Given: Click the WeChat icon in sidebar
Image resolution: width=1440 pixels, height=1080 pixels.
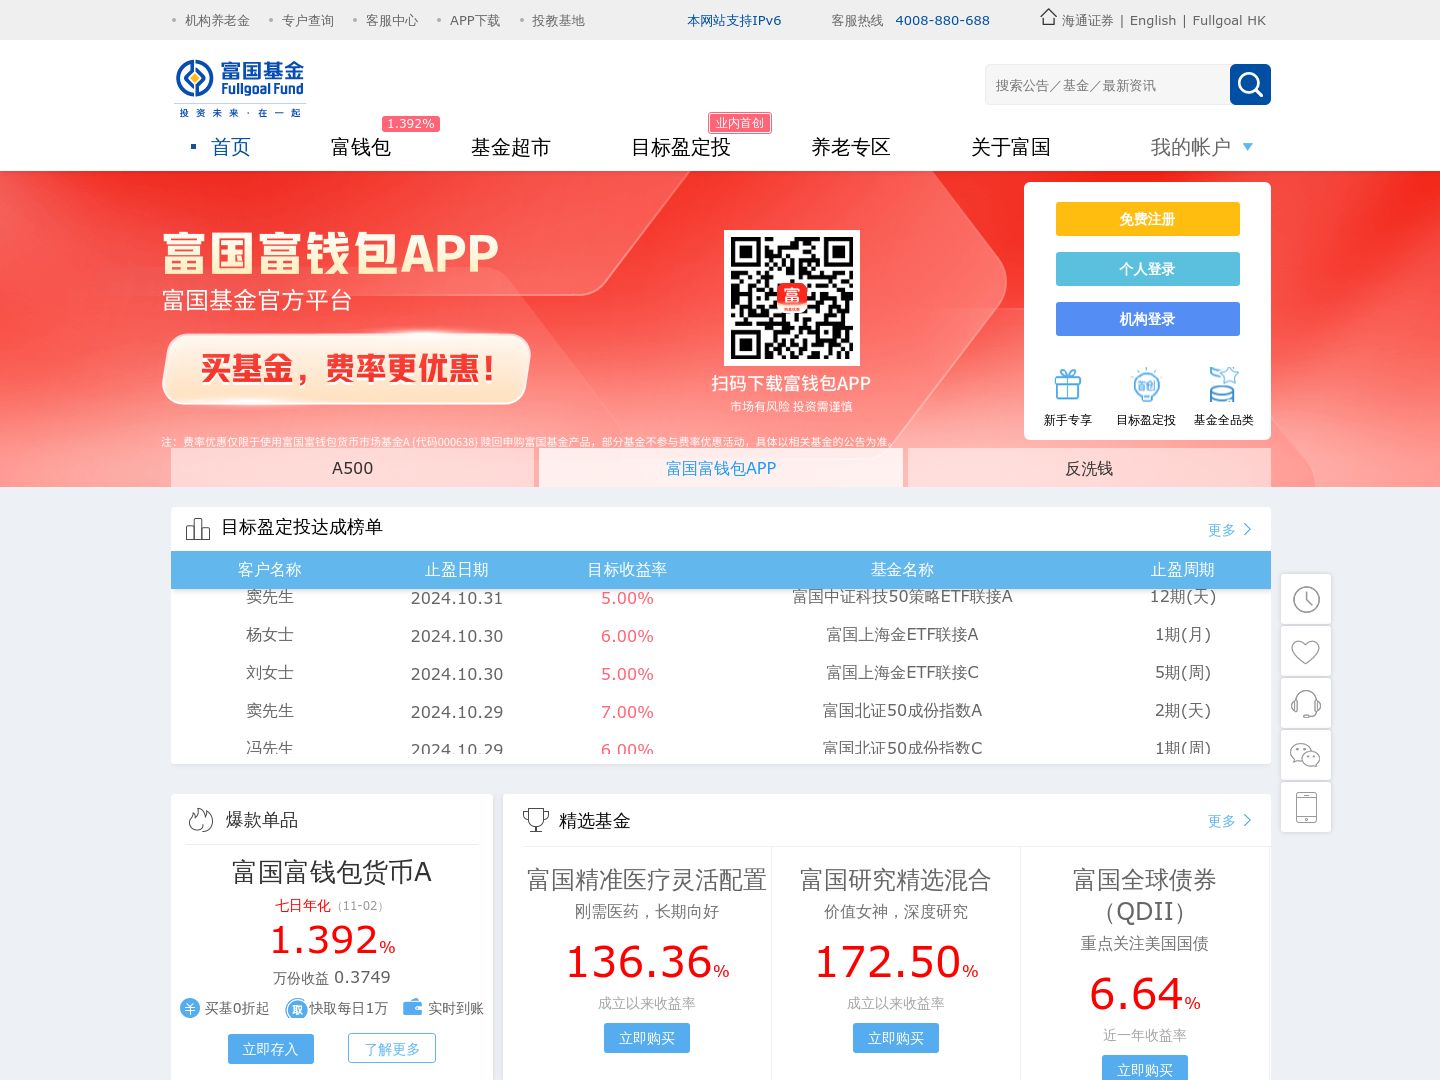Looking at the screenshot, I should [x=1306, y=755].
